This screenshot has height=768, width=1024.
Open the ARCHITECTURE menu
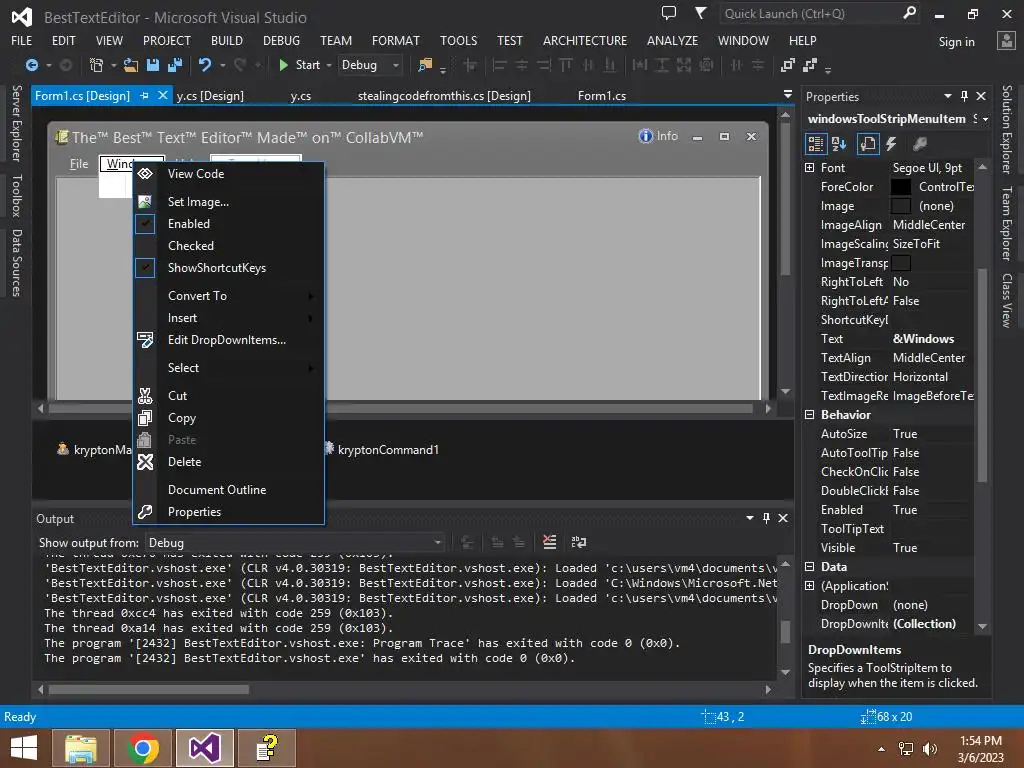[584, 40]
